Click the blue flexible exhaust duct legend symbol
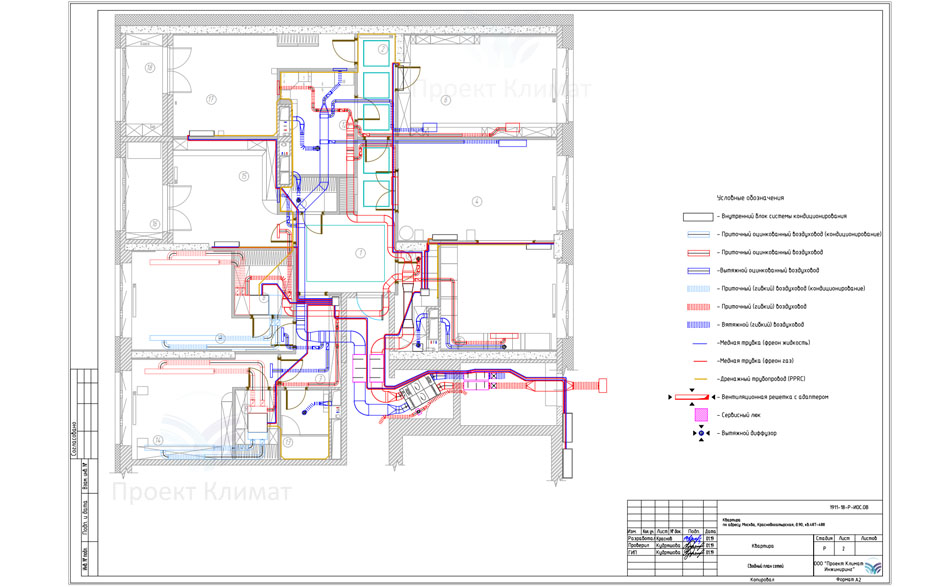This screenshot has width=950, height=587. coord(697,325)
